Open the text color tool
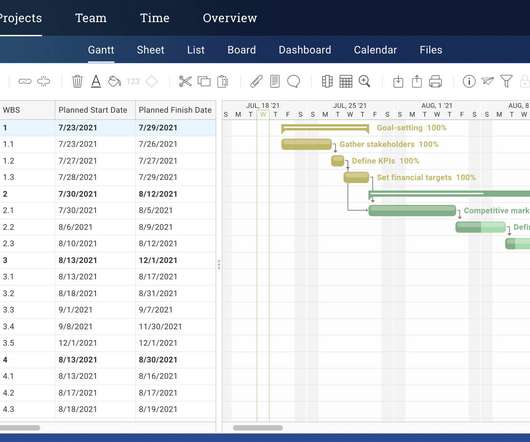The width and height of the screenshot is (530, 442). [x=96, y=81]
